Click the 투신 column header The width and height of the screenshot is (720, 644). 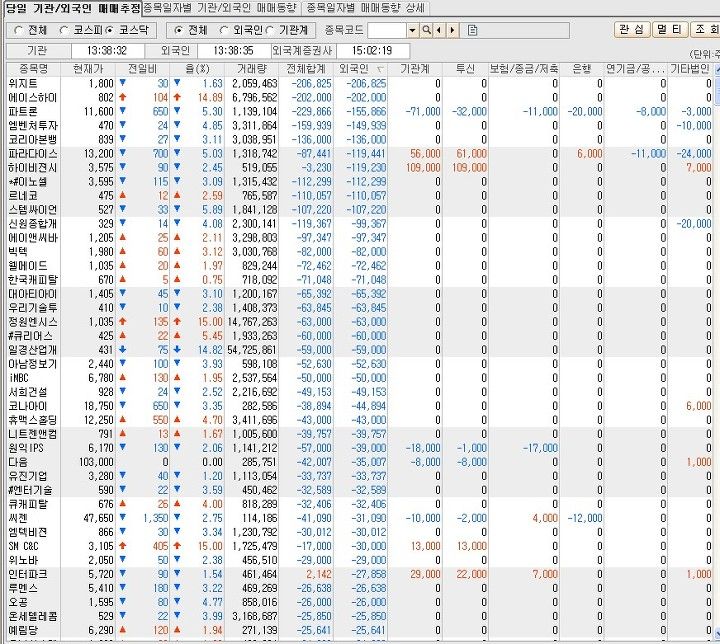click(x=465, y=69)
